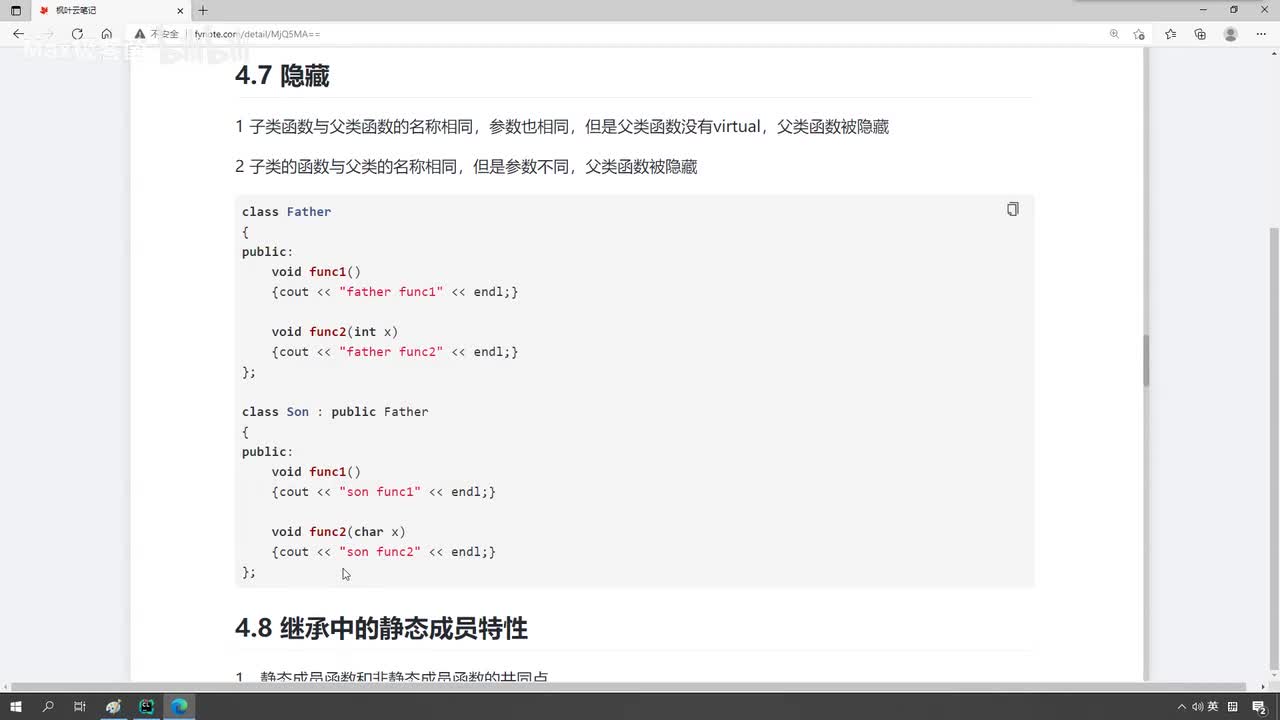
Task: Open browser settings and more menu
Action: click(x=1261, y=34)
